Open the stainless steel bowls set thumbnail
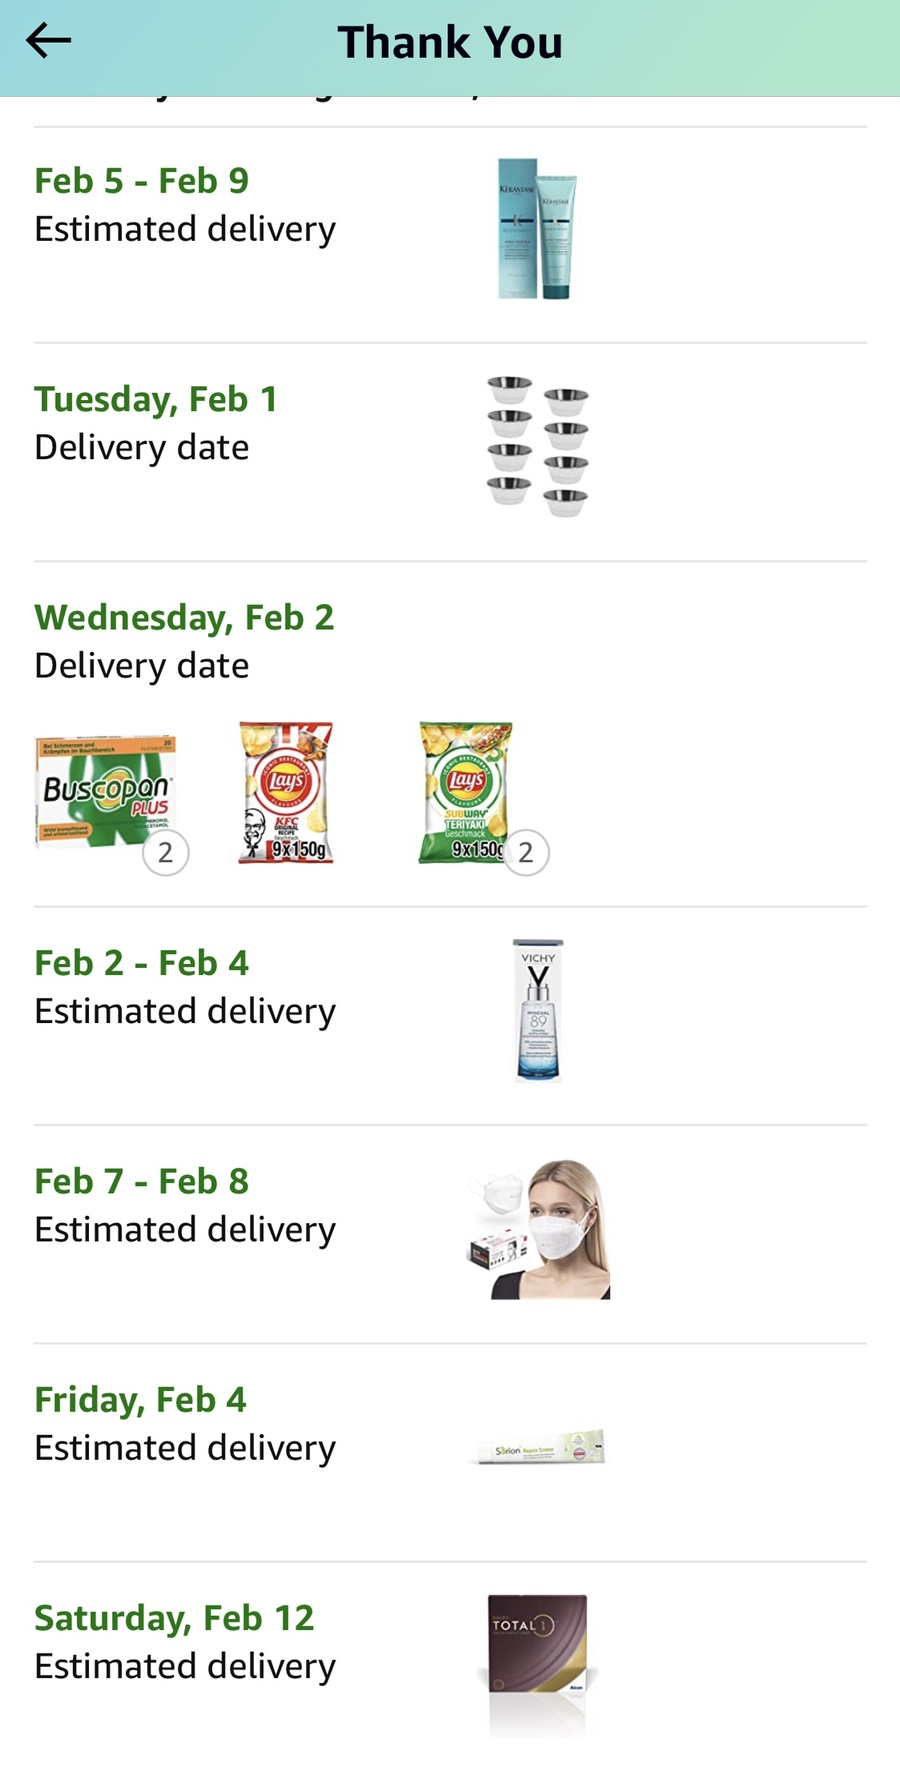The image size is (900, 1766). point(538,447)
